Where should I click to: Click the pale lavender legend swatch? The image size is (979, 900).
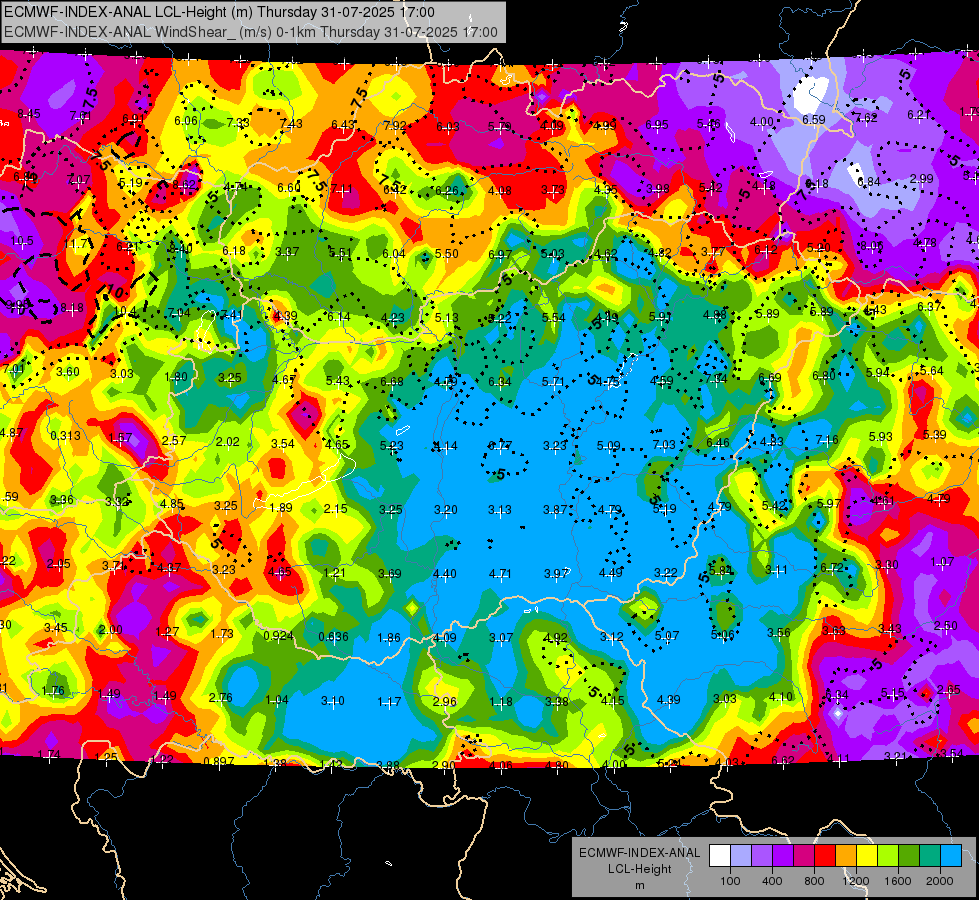[741, 856]
